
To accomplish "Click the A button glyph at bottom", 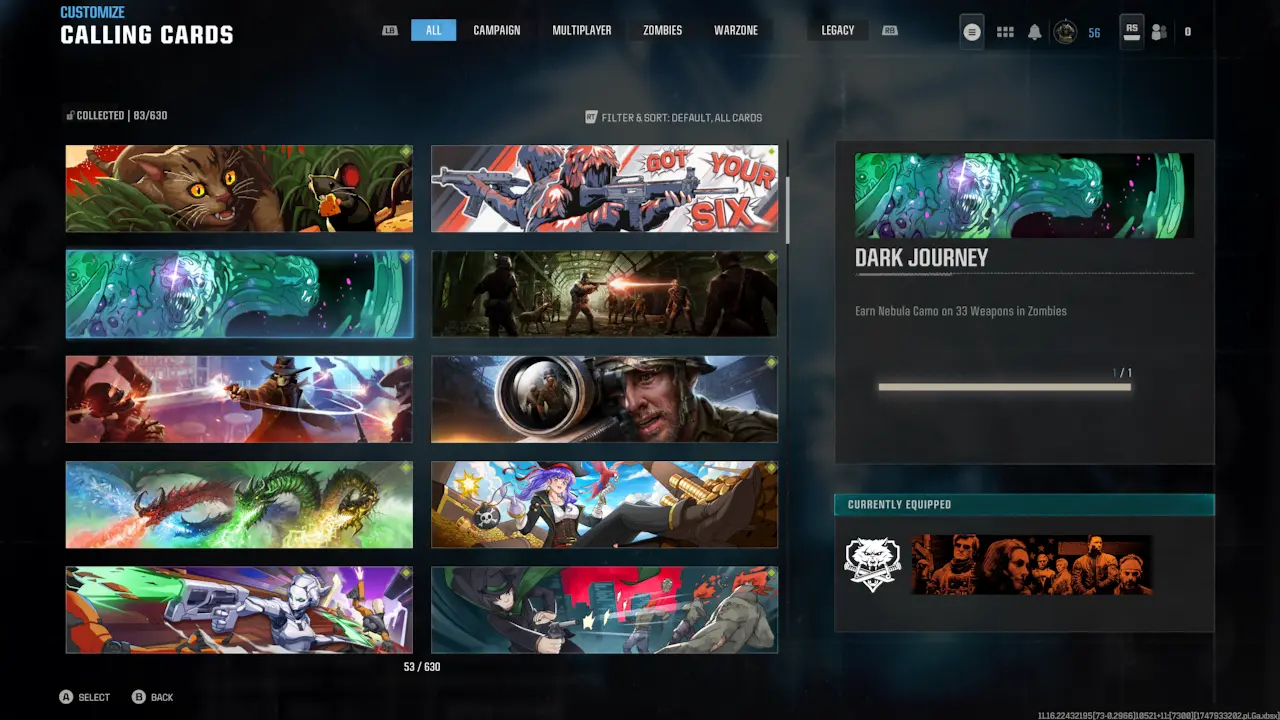I will coord(66,697).
